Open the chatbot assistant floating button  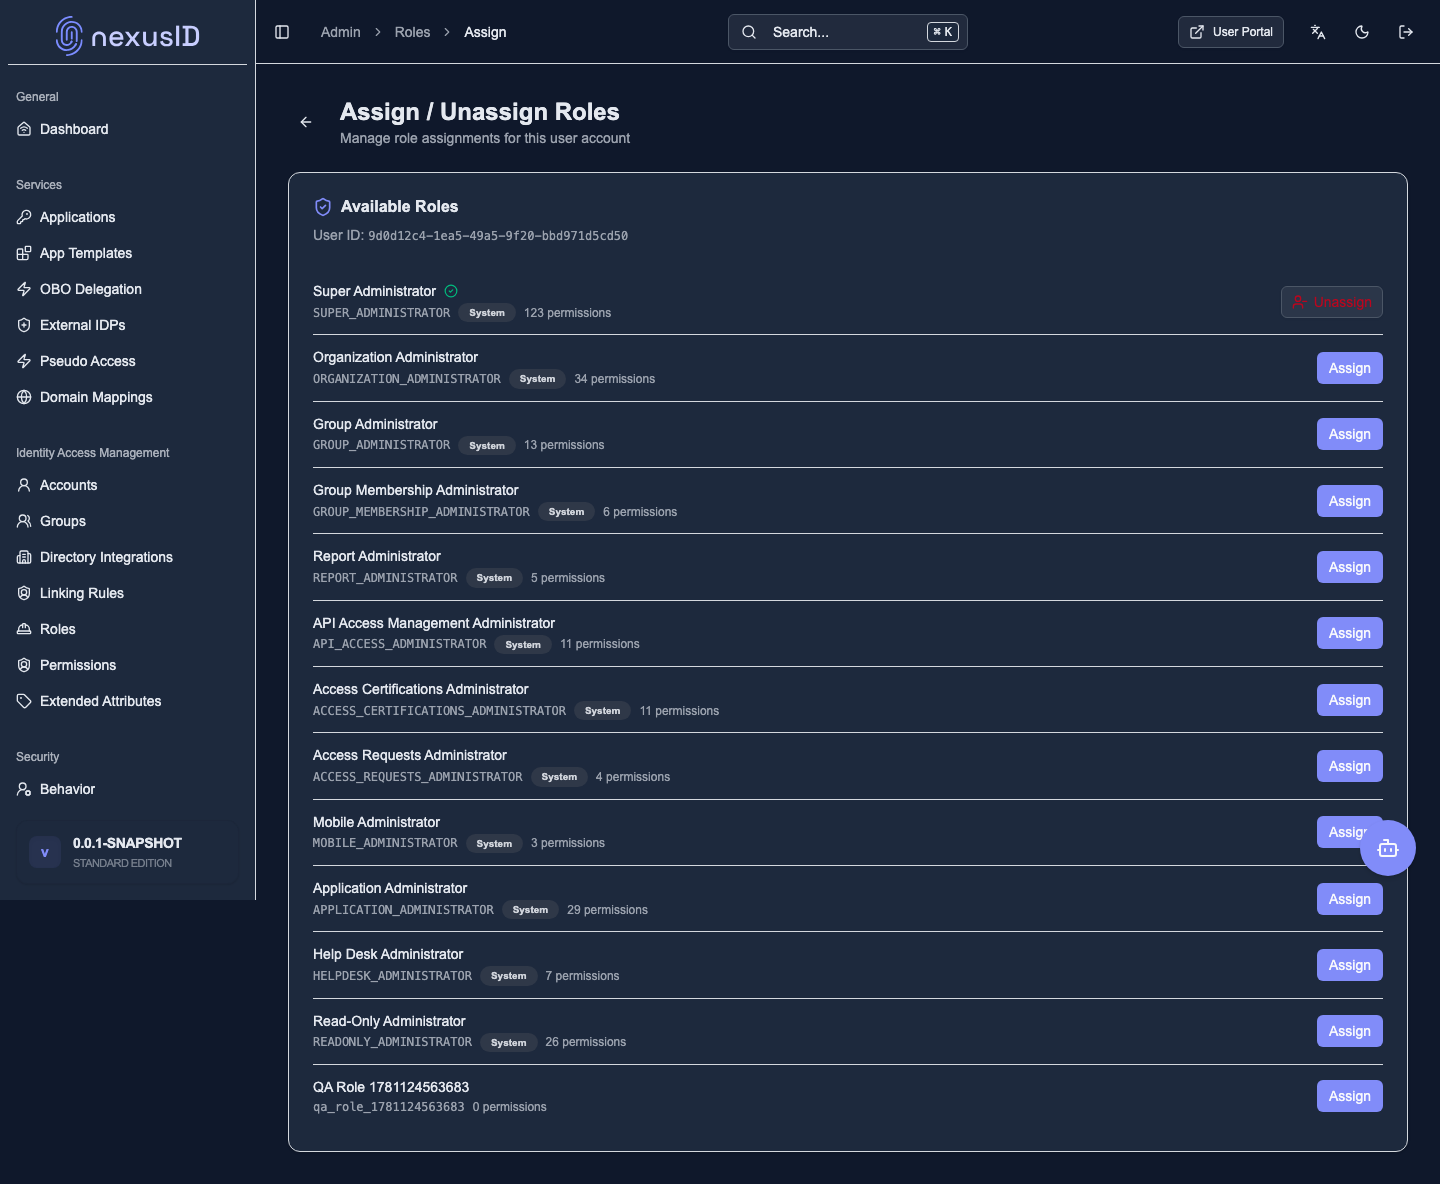[x=1388, y=848]
